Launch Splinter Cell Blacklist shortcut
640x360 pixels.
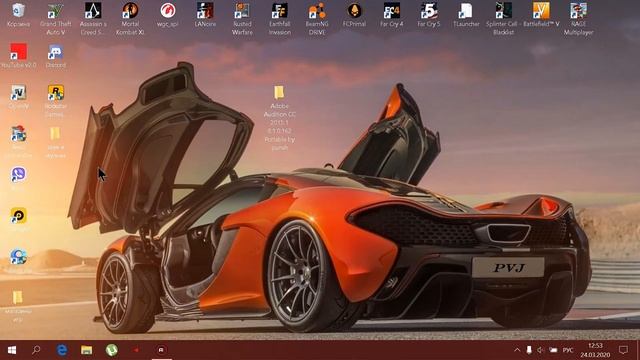coord(503,11)
